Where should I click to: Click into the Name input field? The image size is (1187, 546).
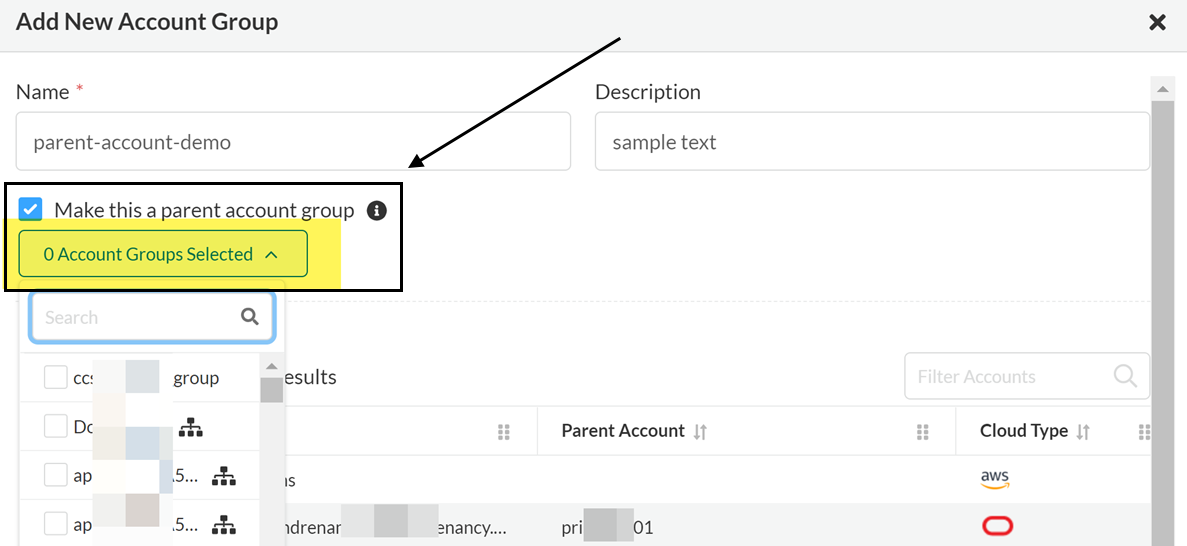click(293, 141)
